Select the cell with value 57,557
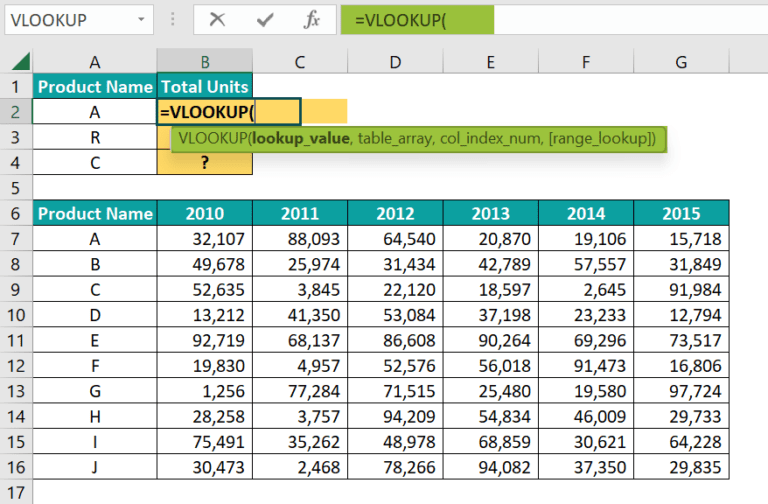This screenshot has height=504, width=768. (x=586, y=264)
